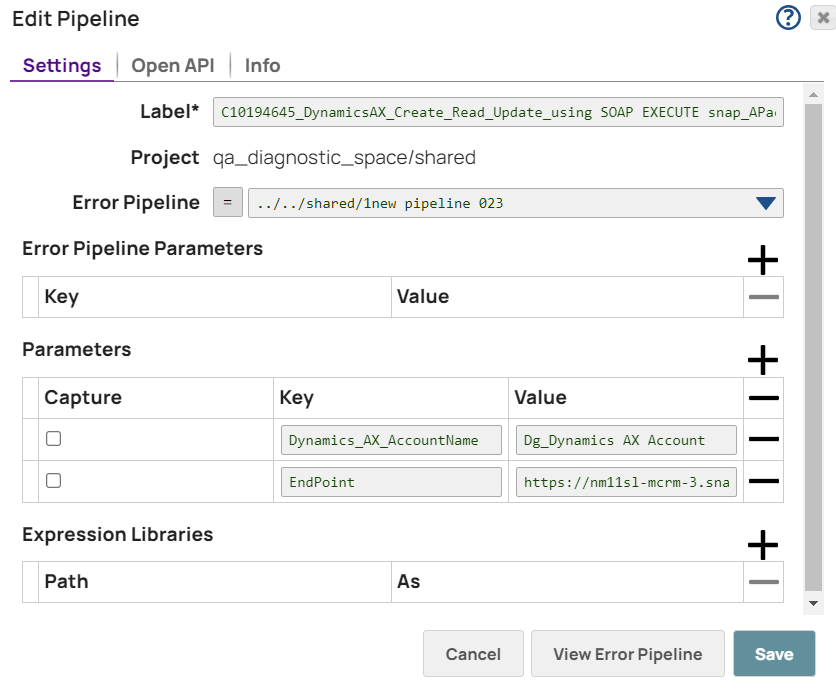836x692 pixels.
Task: Open the View Error Pipeline screen
Action: point(628,653)
